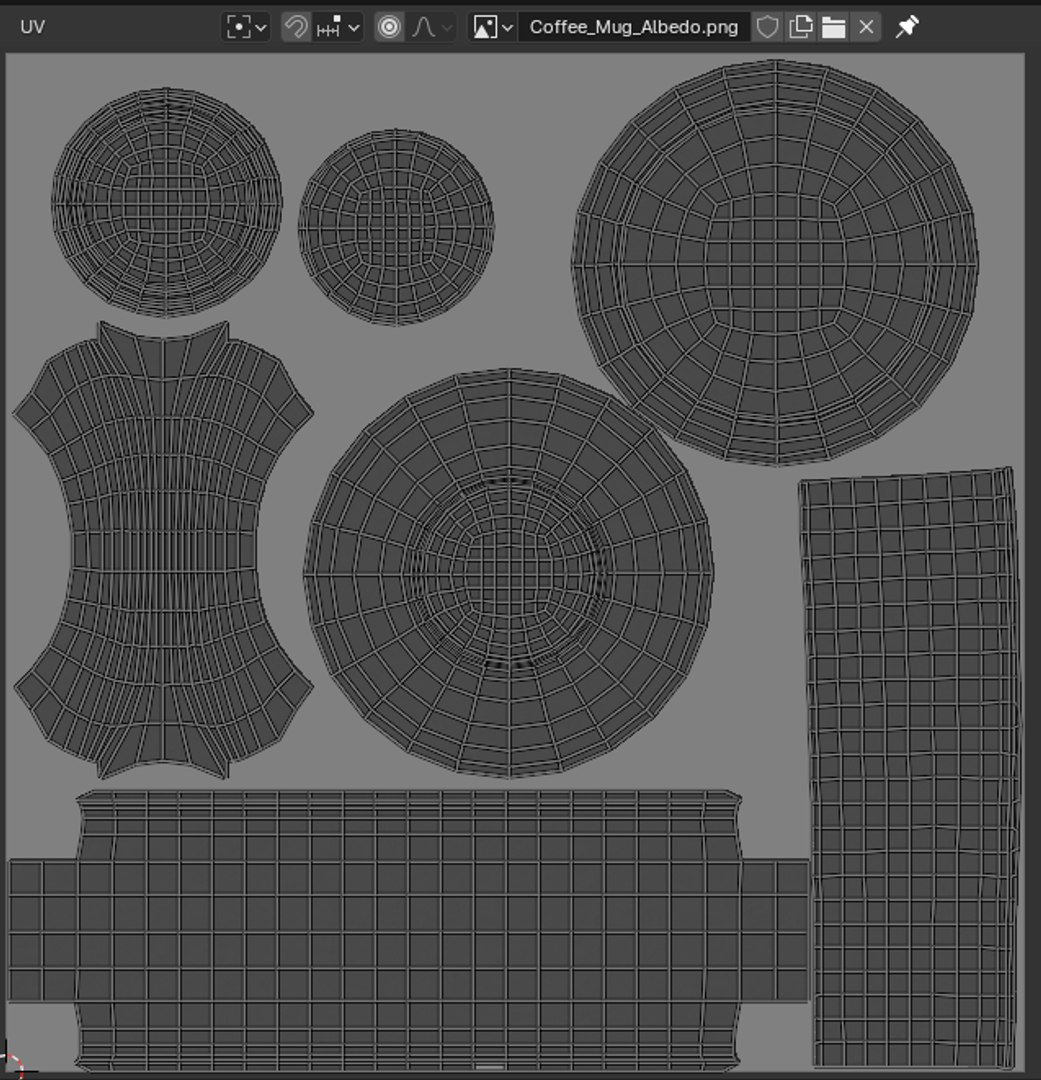
Task: Browse linked images with the image icon
Action: coord(492,28)
